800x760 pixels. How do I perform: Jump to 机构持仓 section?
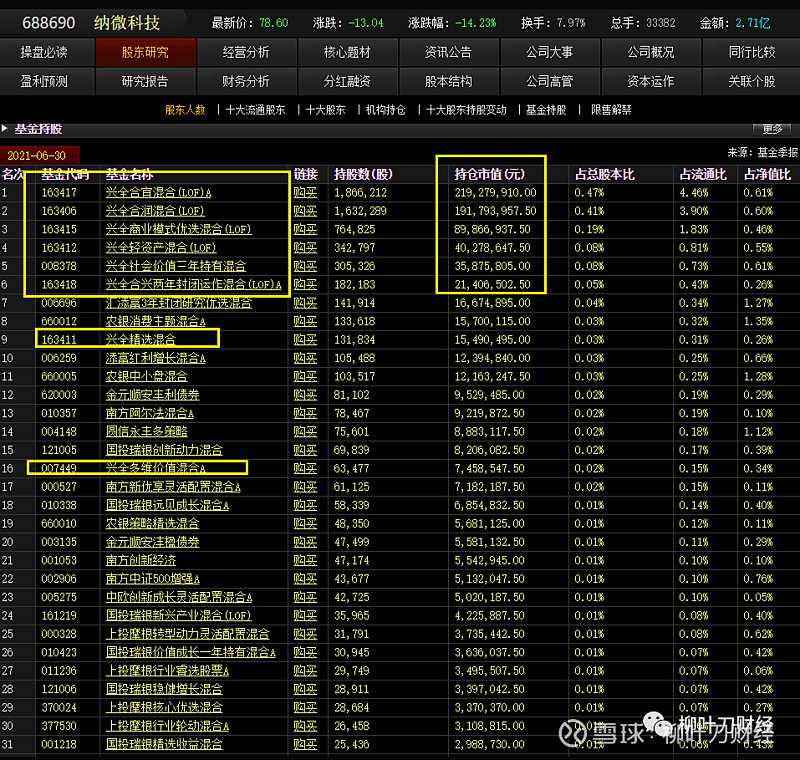[386, 110]
